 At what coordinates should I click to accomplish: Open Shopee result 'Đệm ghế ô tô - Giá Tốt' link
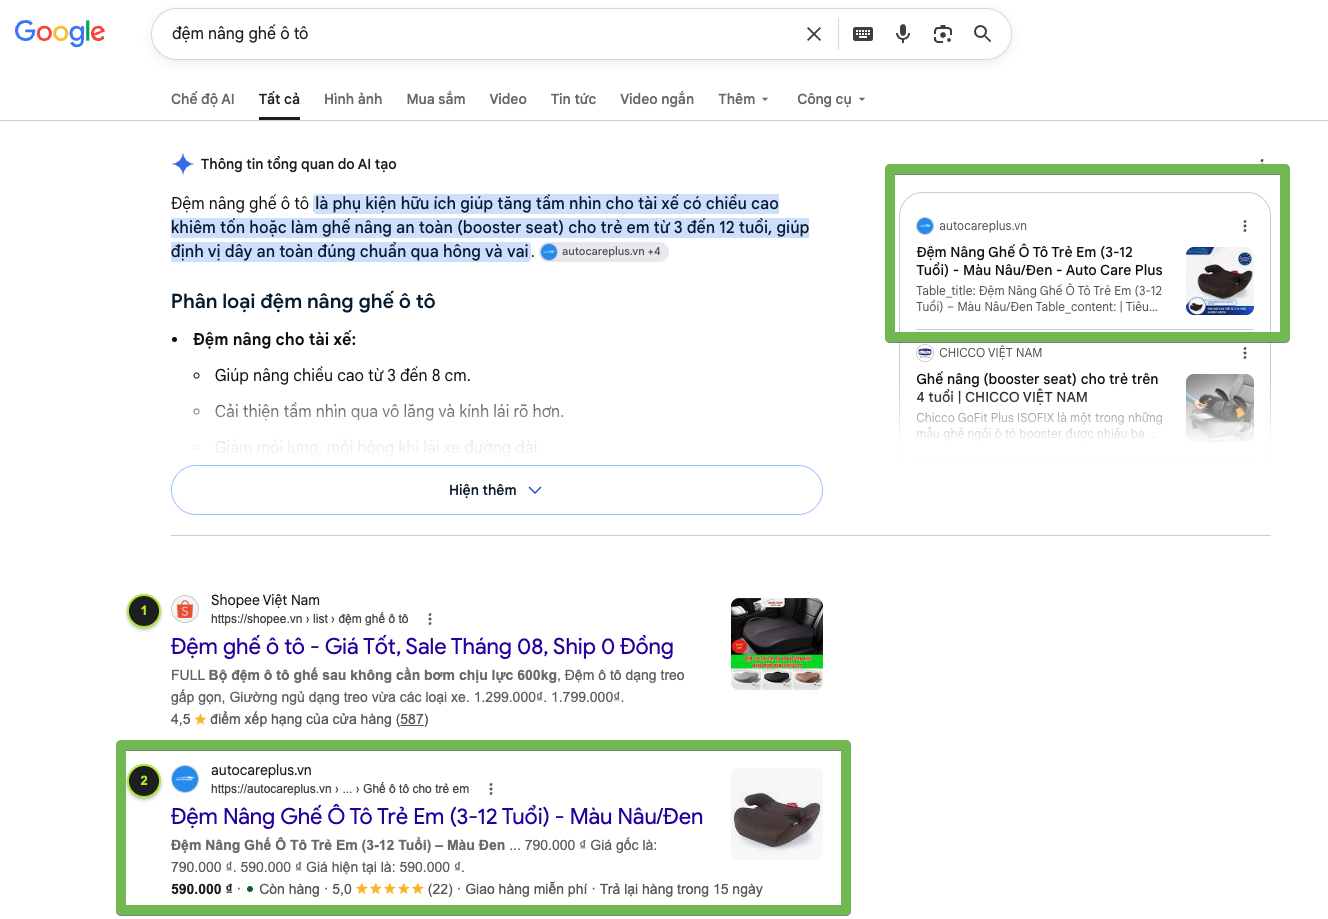click(422, 647)
